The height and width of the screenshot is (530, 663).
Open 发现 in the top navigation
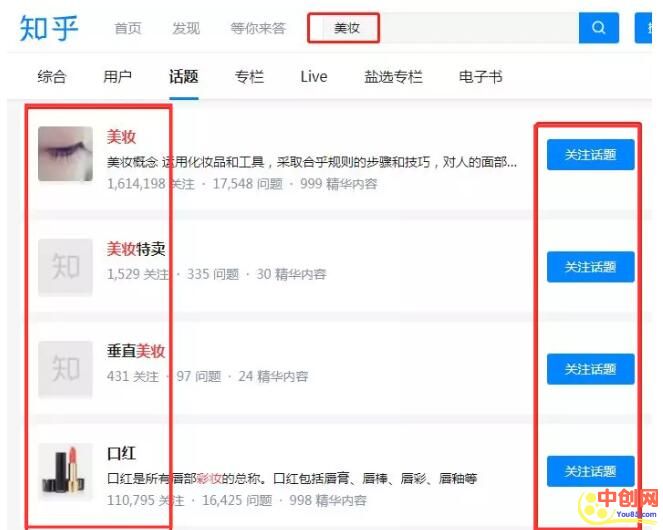point(186,29)
